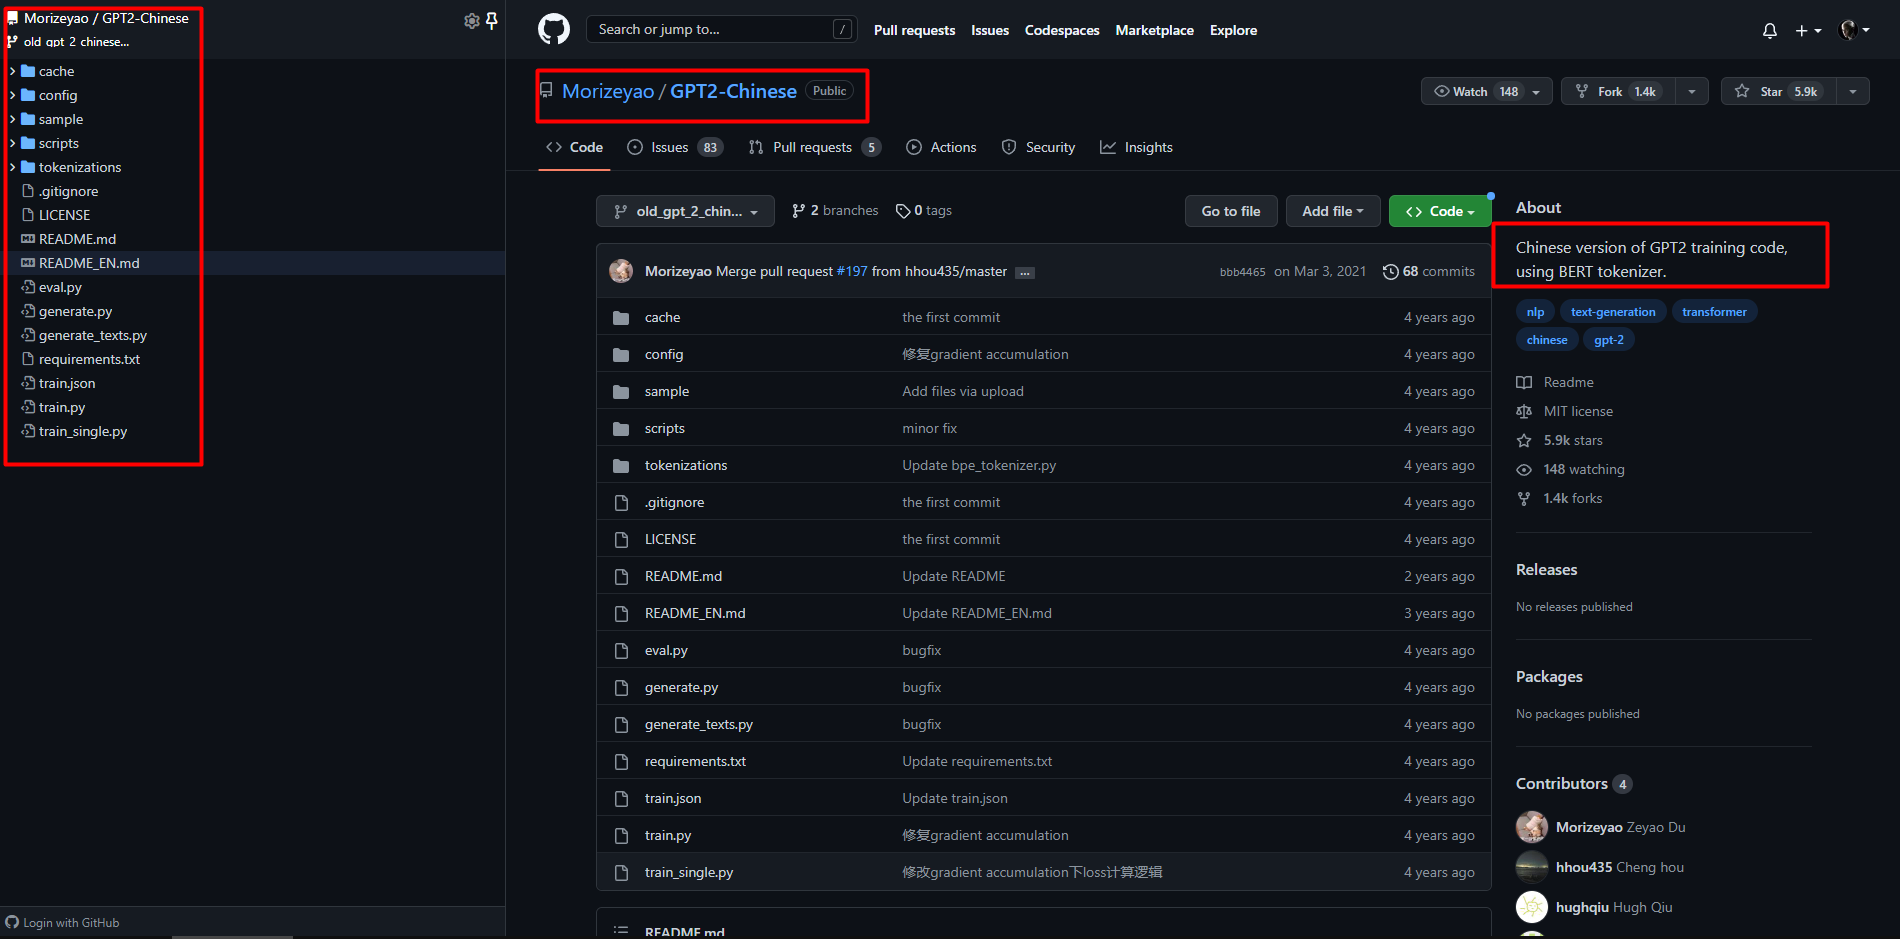Pin the sidebar with the pin icon
The width and height of the screenshot is (1900, 939).
click(492, 20)
